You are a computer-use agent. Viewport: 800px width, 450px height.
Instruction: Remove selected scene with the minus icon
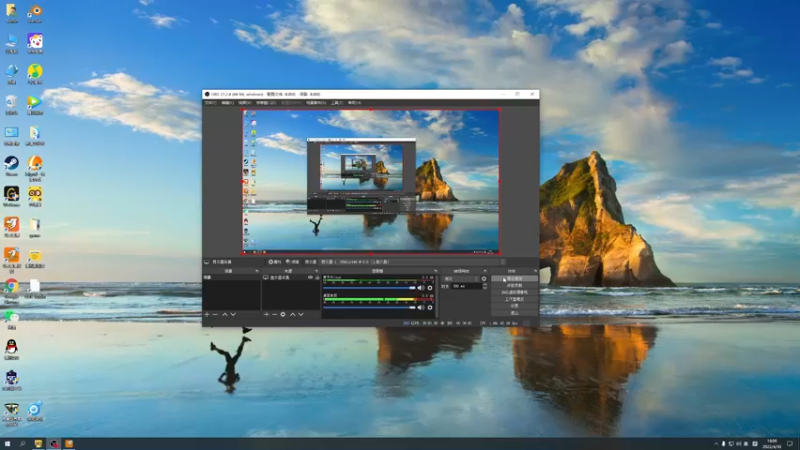tap(215, 314)
